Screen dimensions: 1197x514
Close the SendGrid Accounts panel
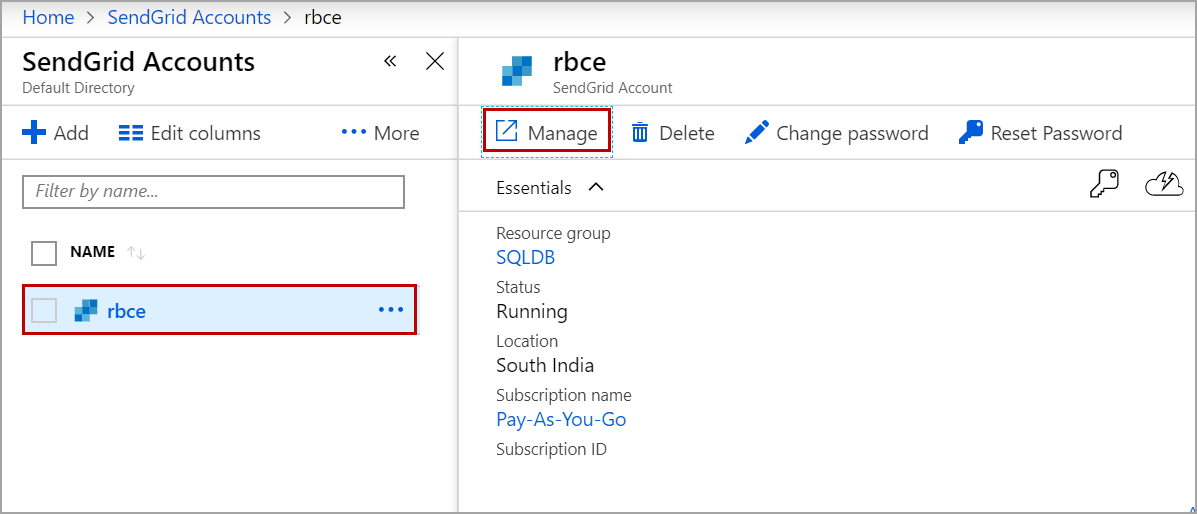click(435, 62)
